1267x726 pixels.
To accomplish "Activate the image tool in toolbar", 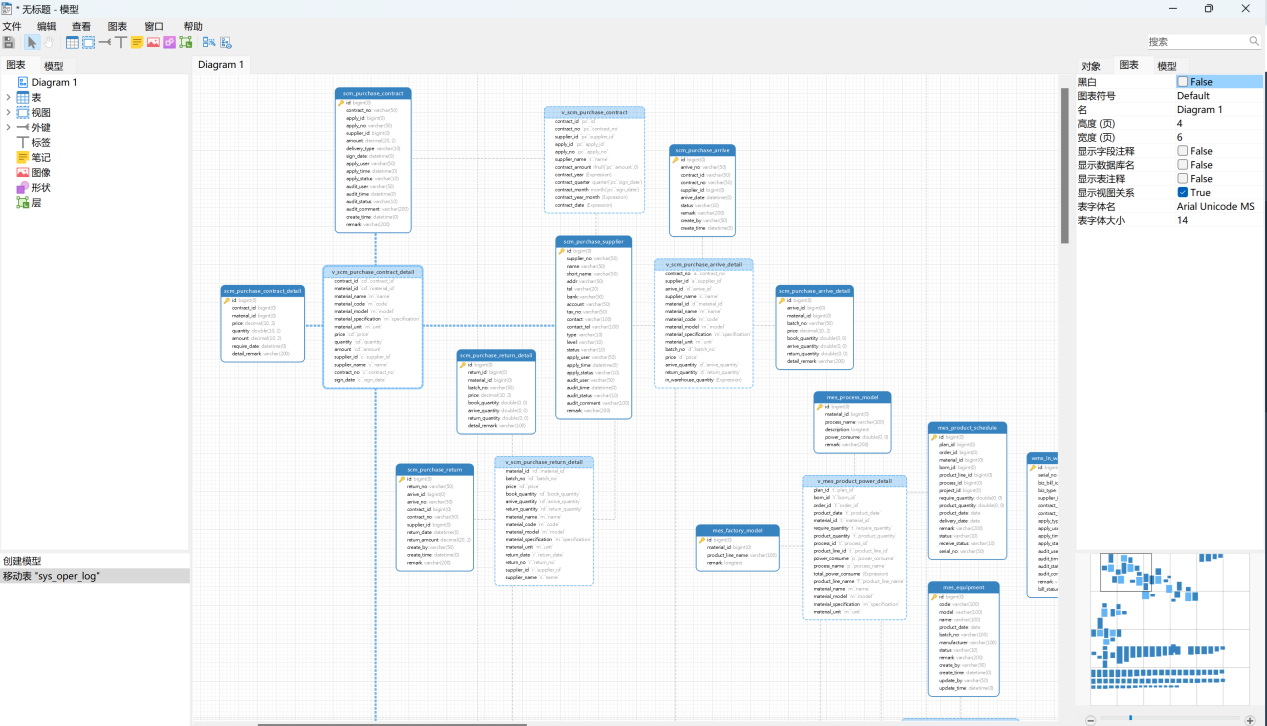I will [154, 42].
